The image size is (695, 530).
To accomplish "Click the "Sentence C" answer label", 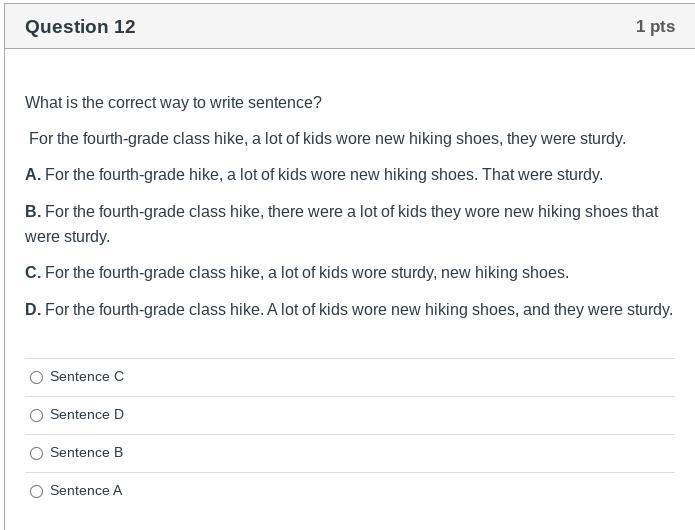I will (x=87, y=377).
